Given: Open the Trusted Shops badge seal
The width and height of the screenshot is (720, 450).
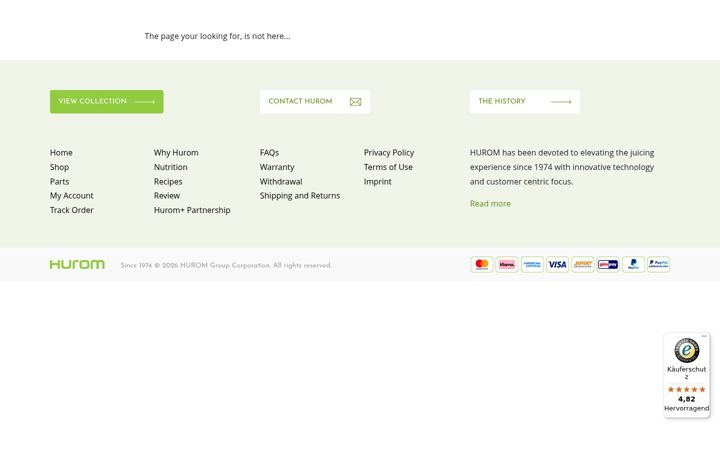Looking at the screenshot, I should click(x=686, y=350).
